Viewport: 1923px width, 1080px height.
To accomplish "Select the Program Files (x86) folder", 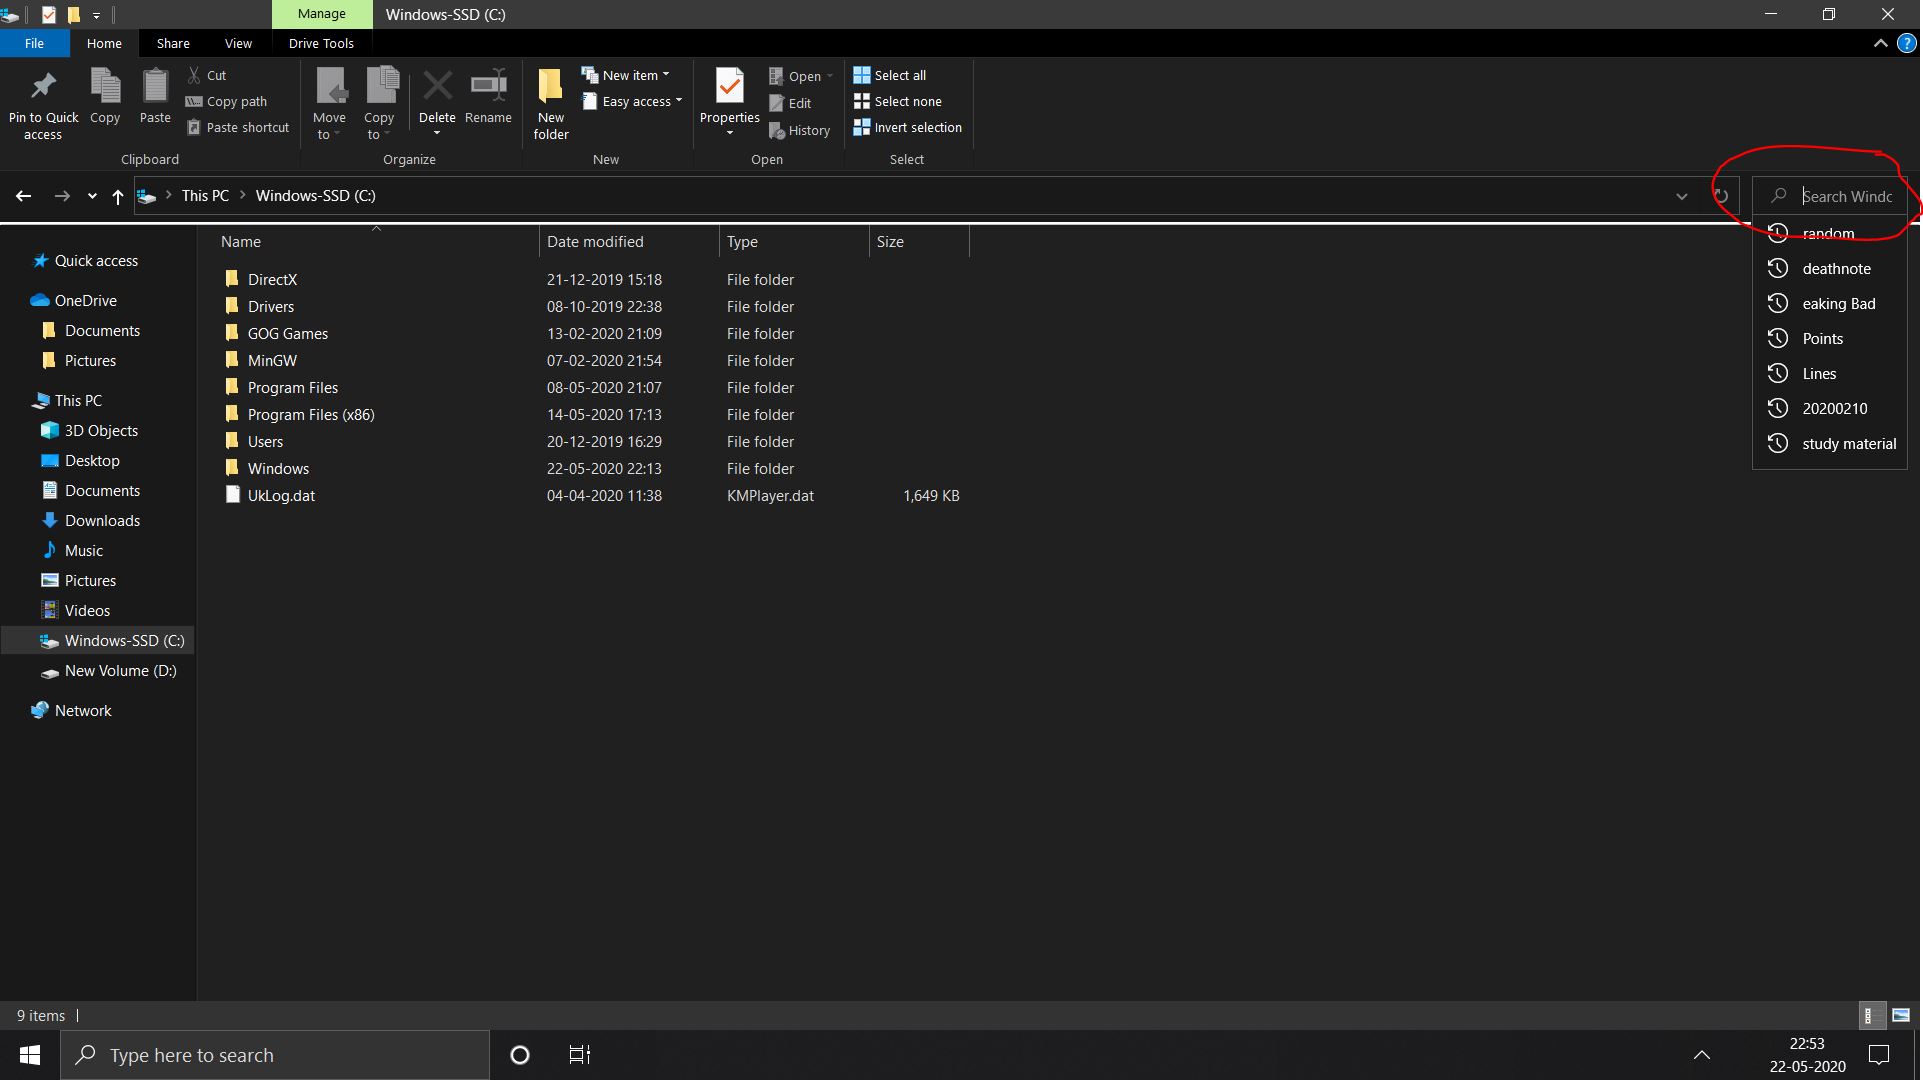I will [311, 414].
